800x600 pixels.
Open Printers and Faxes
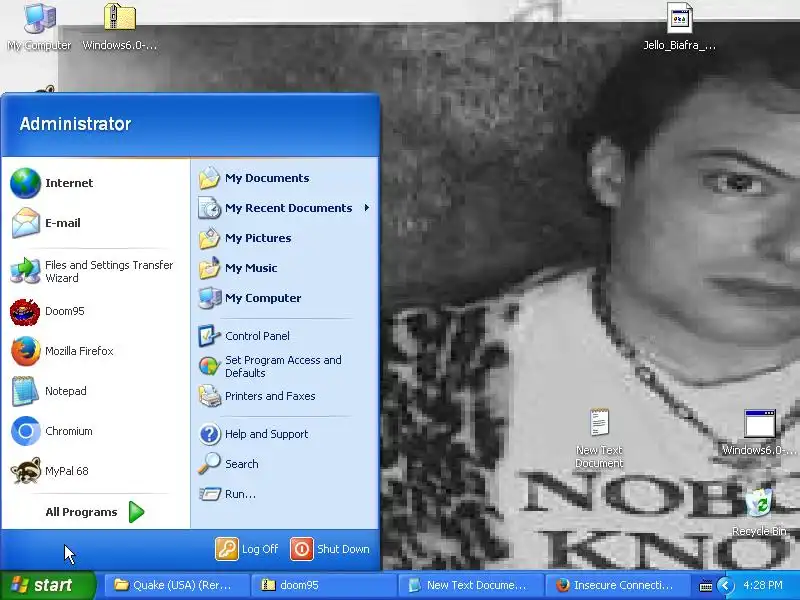(285, 396)
